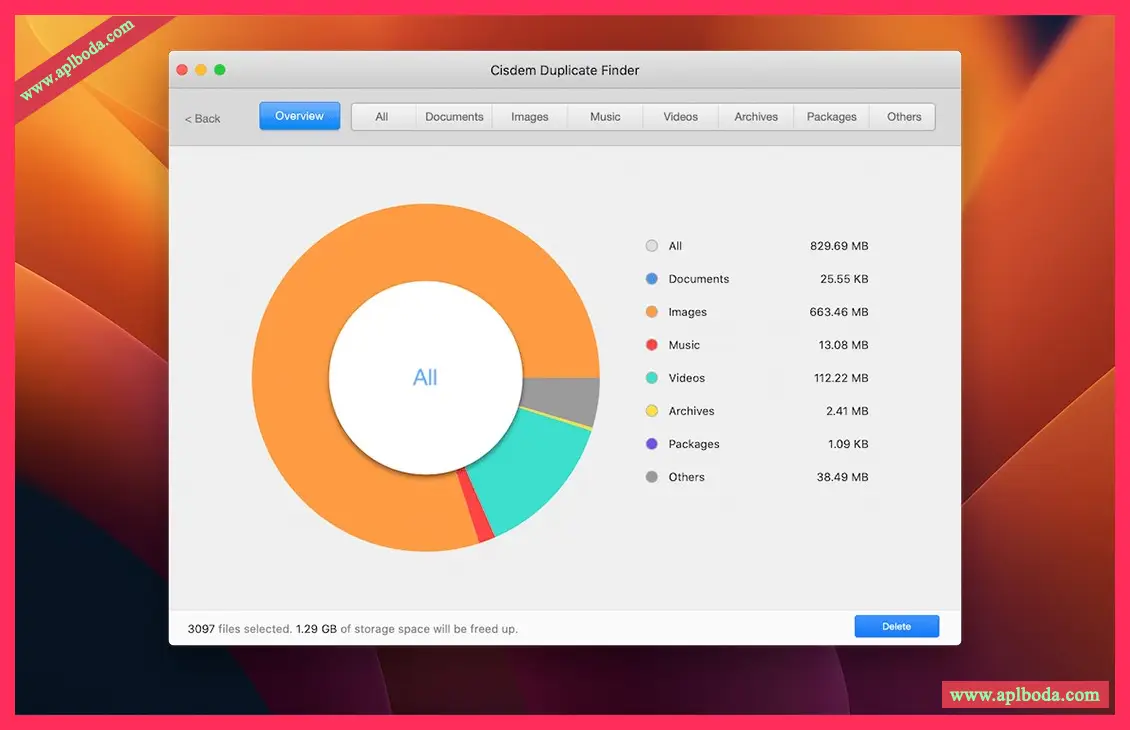This screenshot has height=730, width=1130.
Task: Open the Archives tab
Action: 756,117
